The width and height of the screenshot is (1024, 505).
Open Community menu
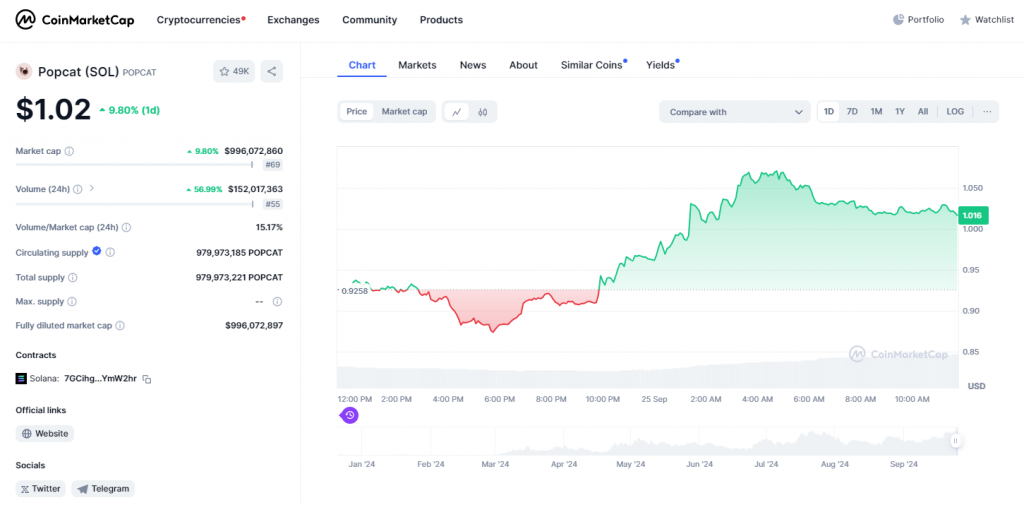[370, 20]
